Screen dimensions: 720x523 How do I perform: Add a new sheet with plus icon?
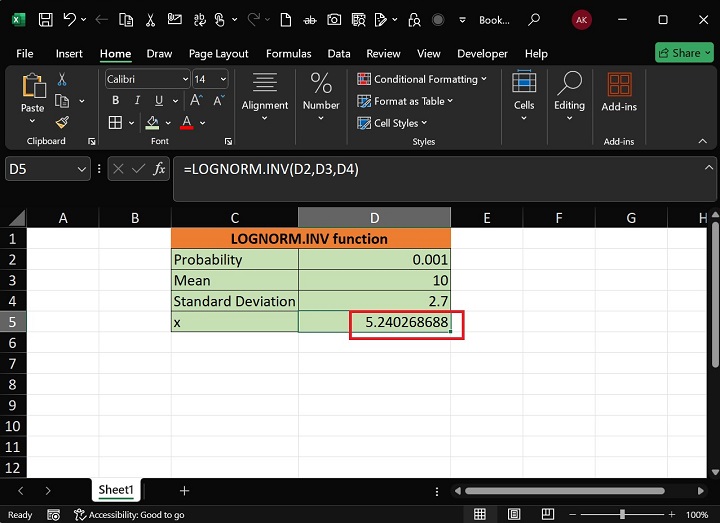click(x=184, y=490)
